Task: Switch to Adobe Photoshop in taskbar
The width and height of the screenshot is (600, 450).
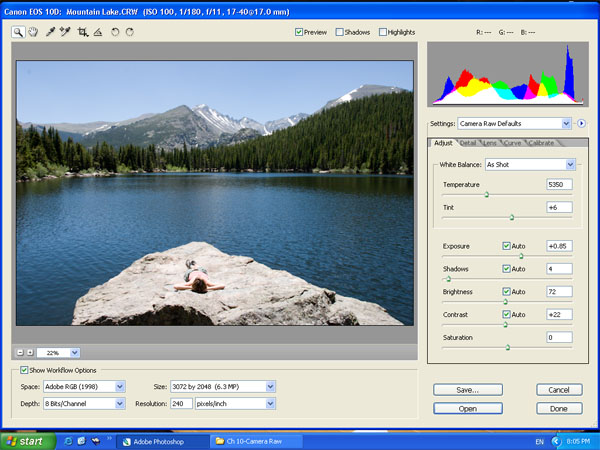Action: coord(162,442)
